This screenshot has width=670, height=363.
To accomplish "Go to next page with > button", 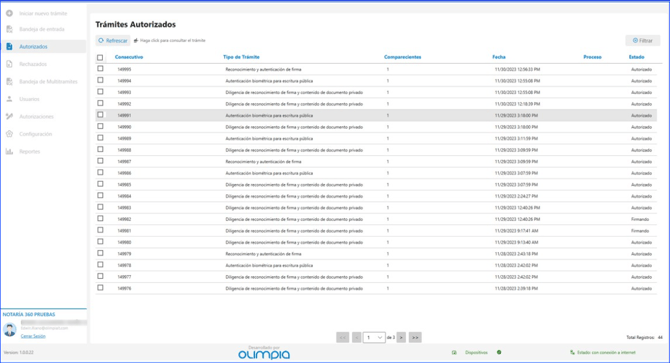I will pyautogui.click(x=401, y=337).
